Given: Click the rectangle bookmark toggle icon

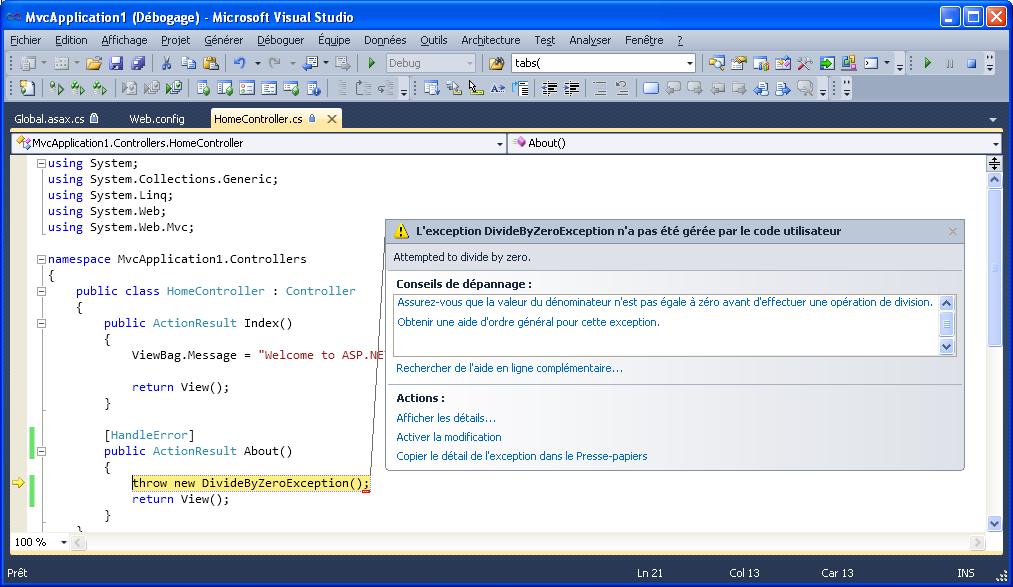Looking at the screenshot, I should tap(651, 88).
